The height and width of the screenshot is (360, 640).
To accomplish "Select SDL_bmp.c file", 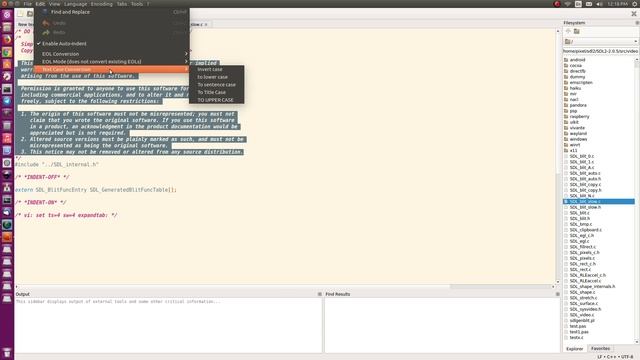I will point(580,224).
